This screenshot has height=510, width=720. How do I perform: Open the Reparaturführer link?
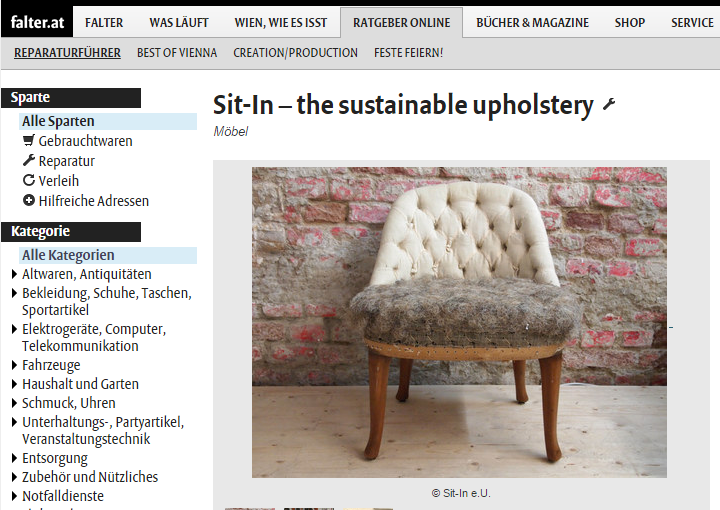pyautogui.click(x=68, y=53)
